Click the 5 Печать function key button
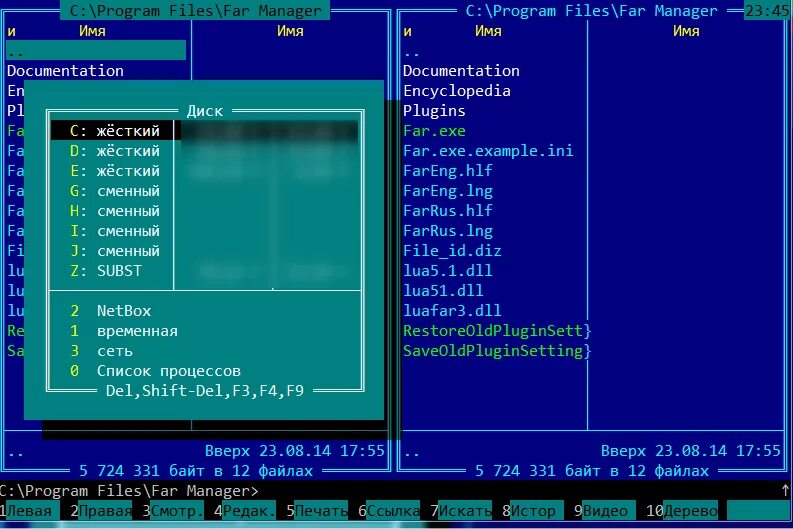 (317, 510)
